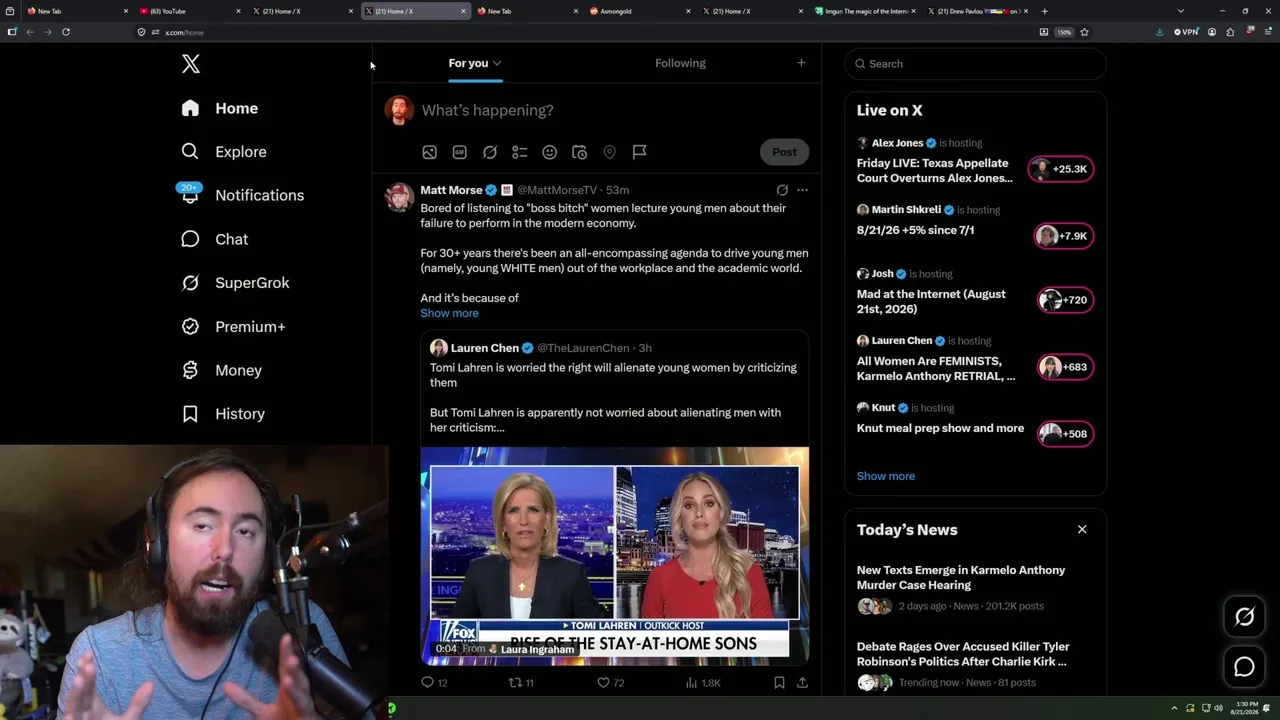Open Money in sidebar

(222, 370)
